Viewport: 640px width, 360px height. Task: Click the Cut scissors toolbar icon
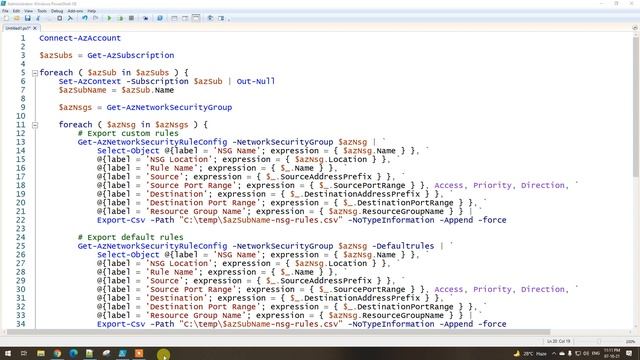tap(38, 18)
